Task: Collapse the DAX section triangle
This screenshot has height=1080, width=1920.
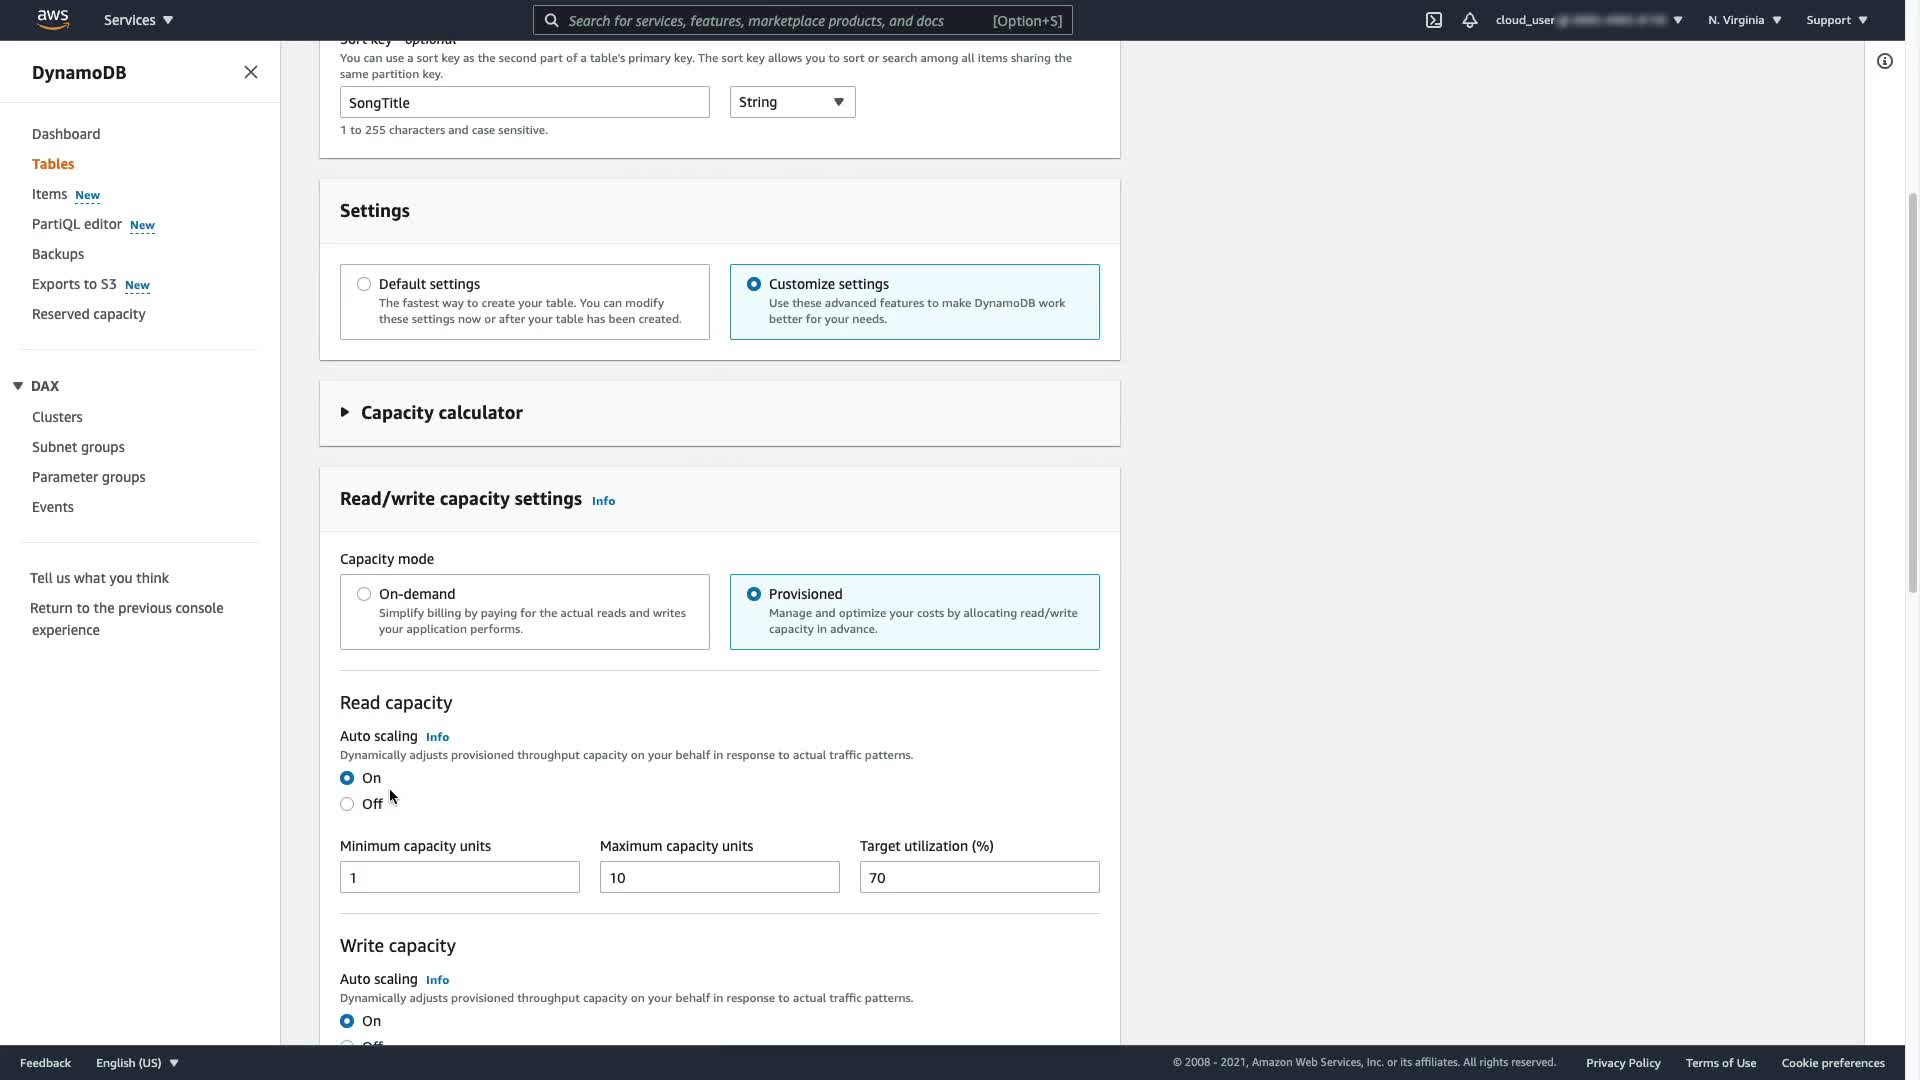Action: pos(18,386)
